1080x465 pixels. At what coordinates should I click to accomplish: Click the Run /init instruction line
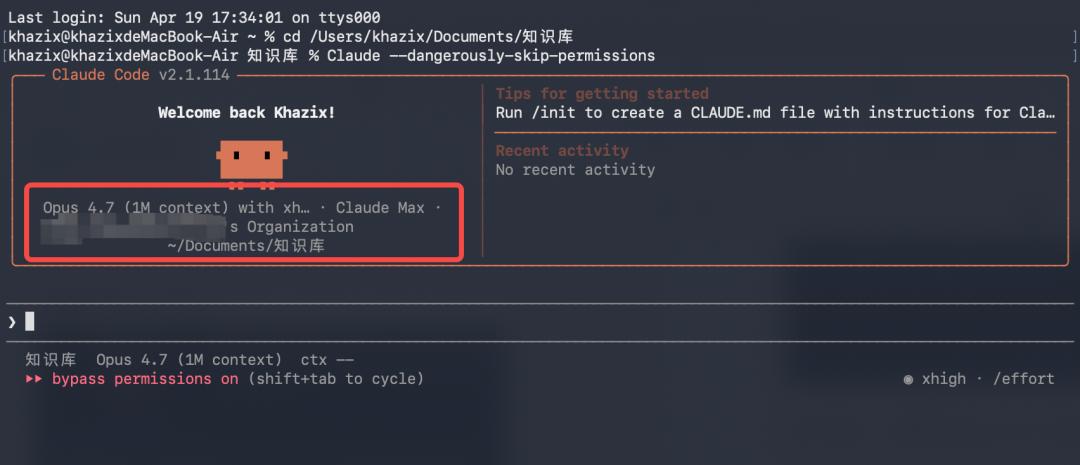pyautogui.click(x=775, y=112)
